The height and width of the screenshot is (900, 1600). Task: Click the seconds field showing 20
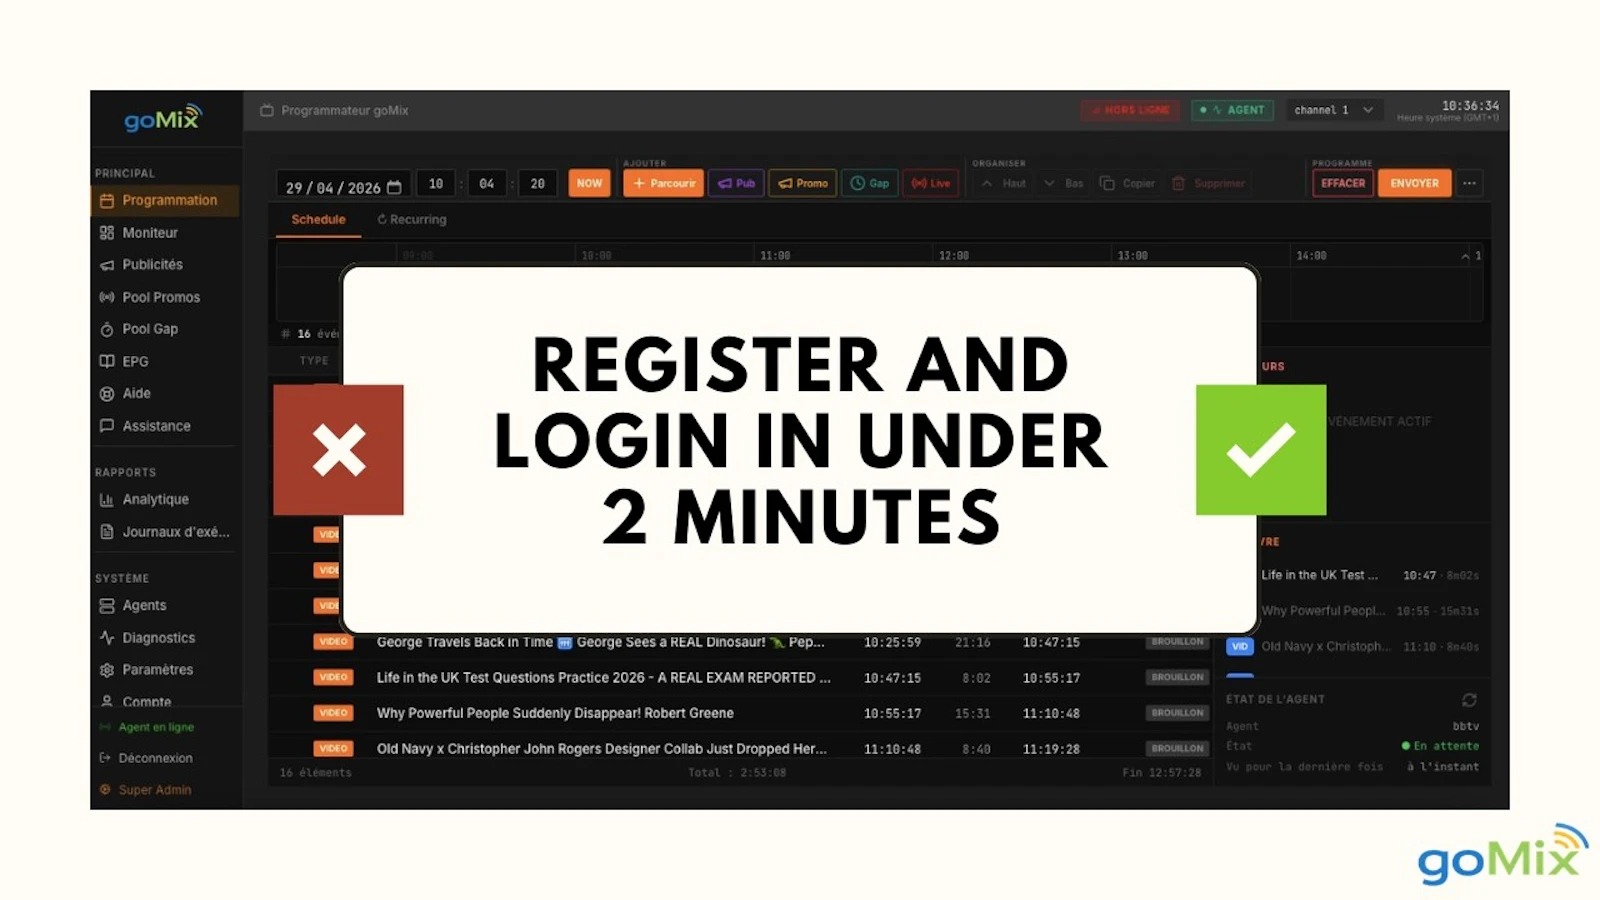pos(538,184)
